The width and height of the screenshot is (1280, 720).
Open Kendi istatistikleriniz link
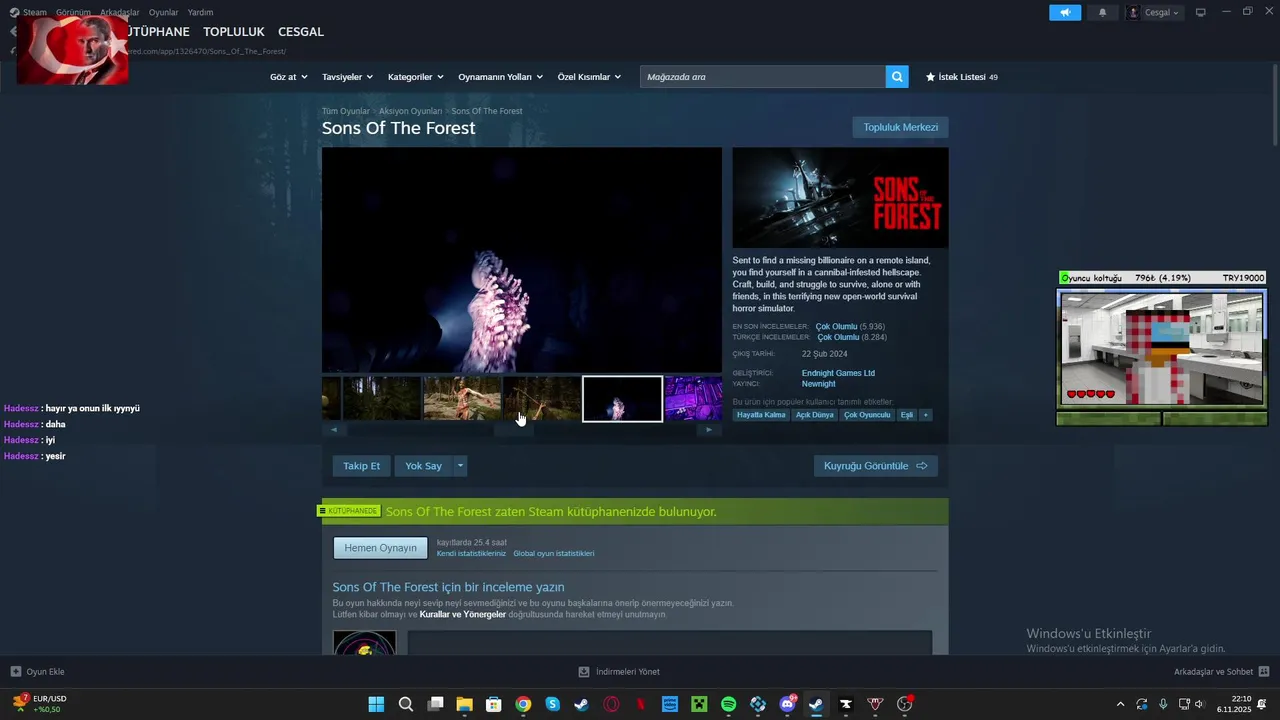(x=471, y=553)
